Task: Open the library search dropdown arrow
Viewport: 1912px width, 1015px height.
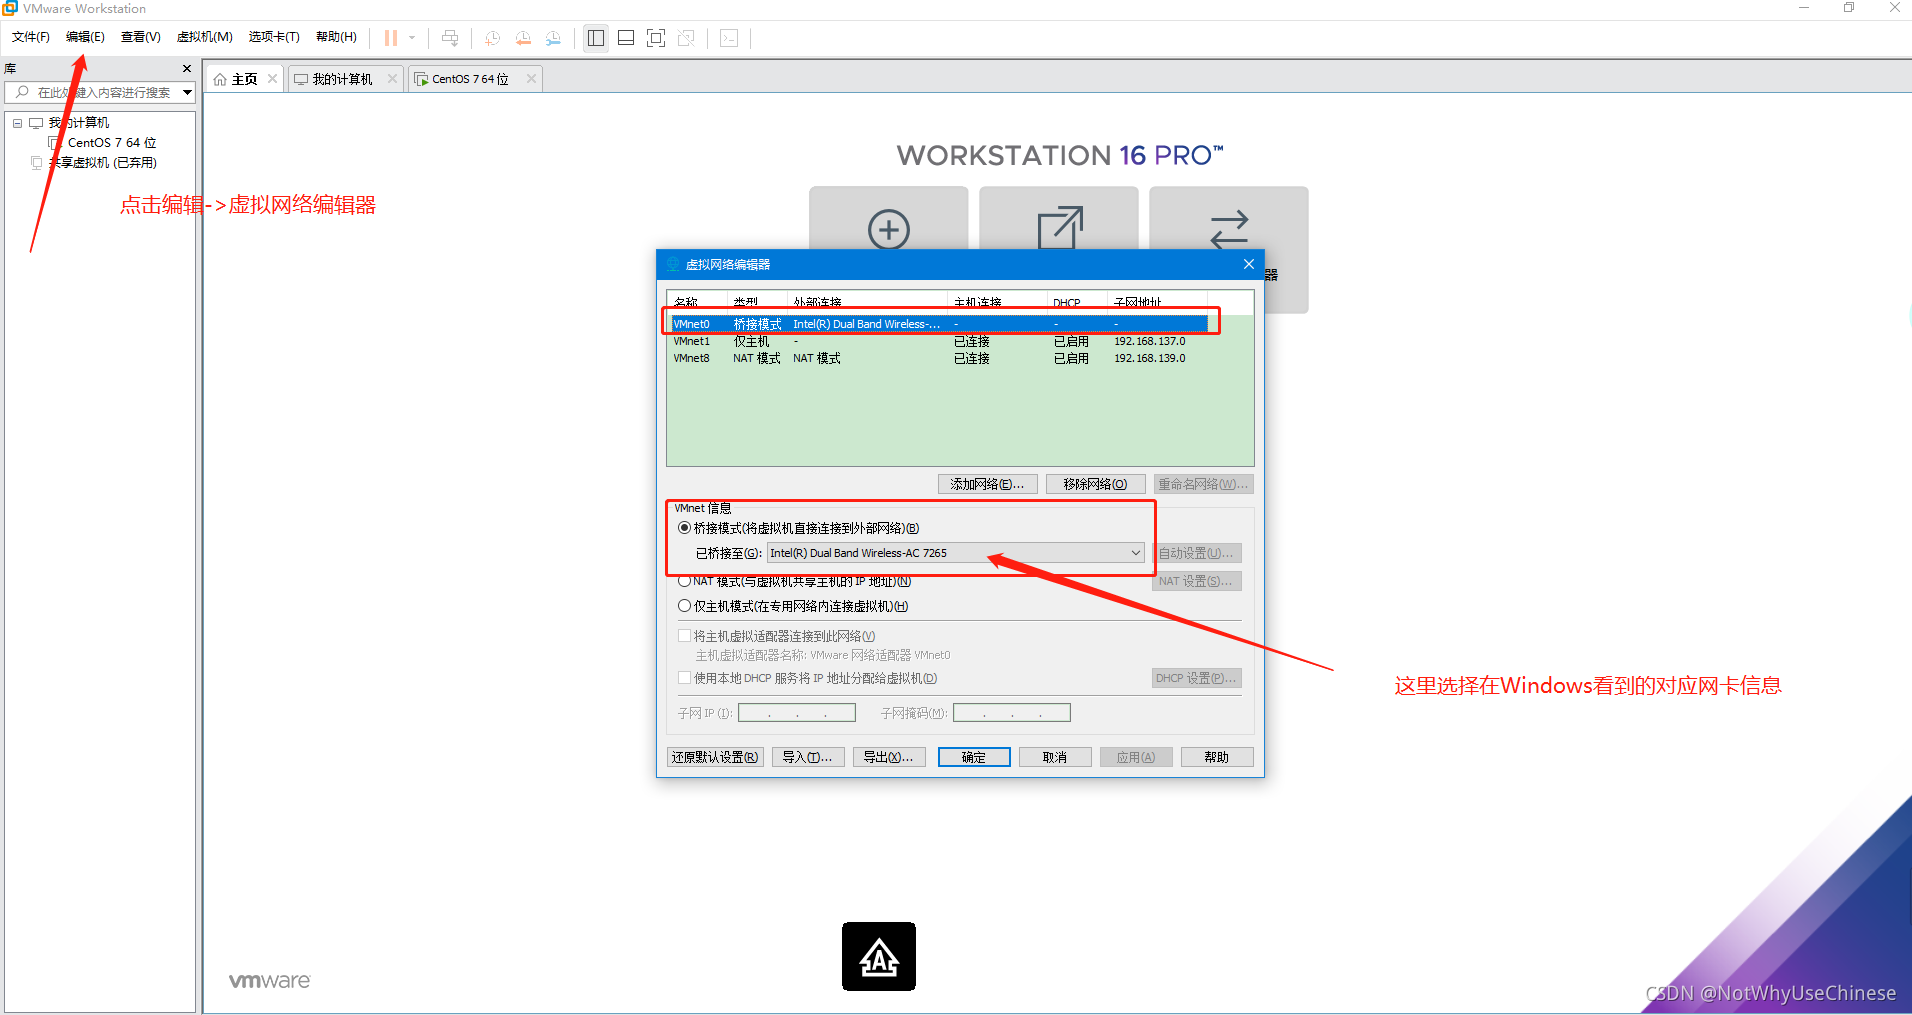Action: pyautogui.click(x=187, y=93)
